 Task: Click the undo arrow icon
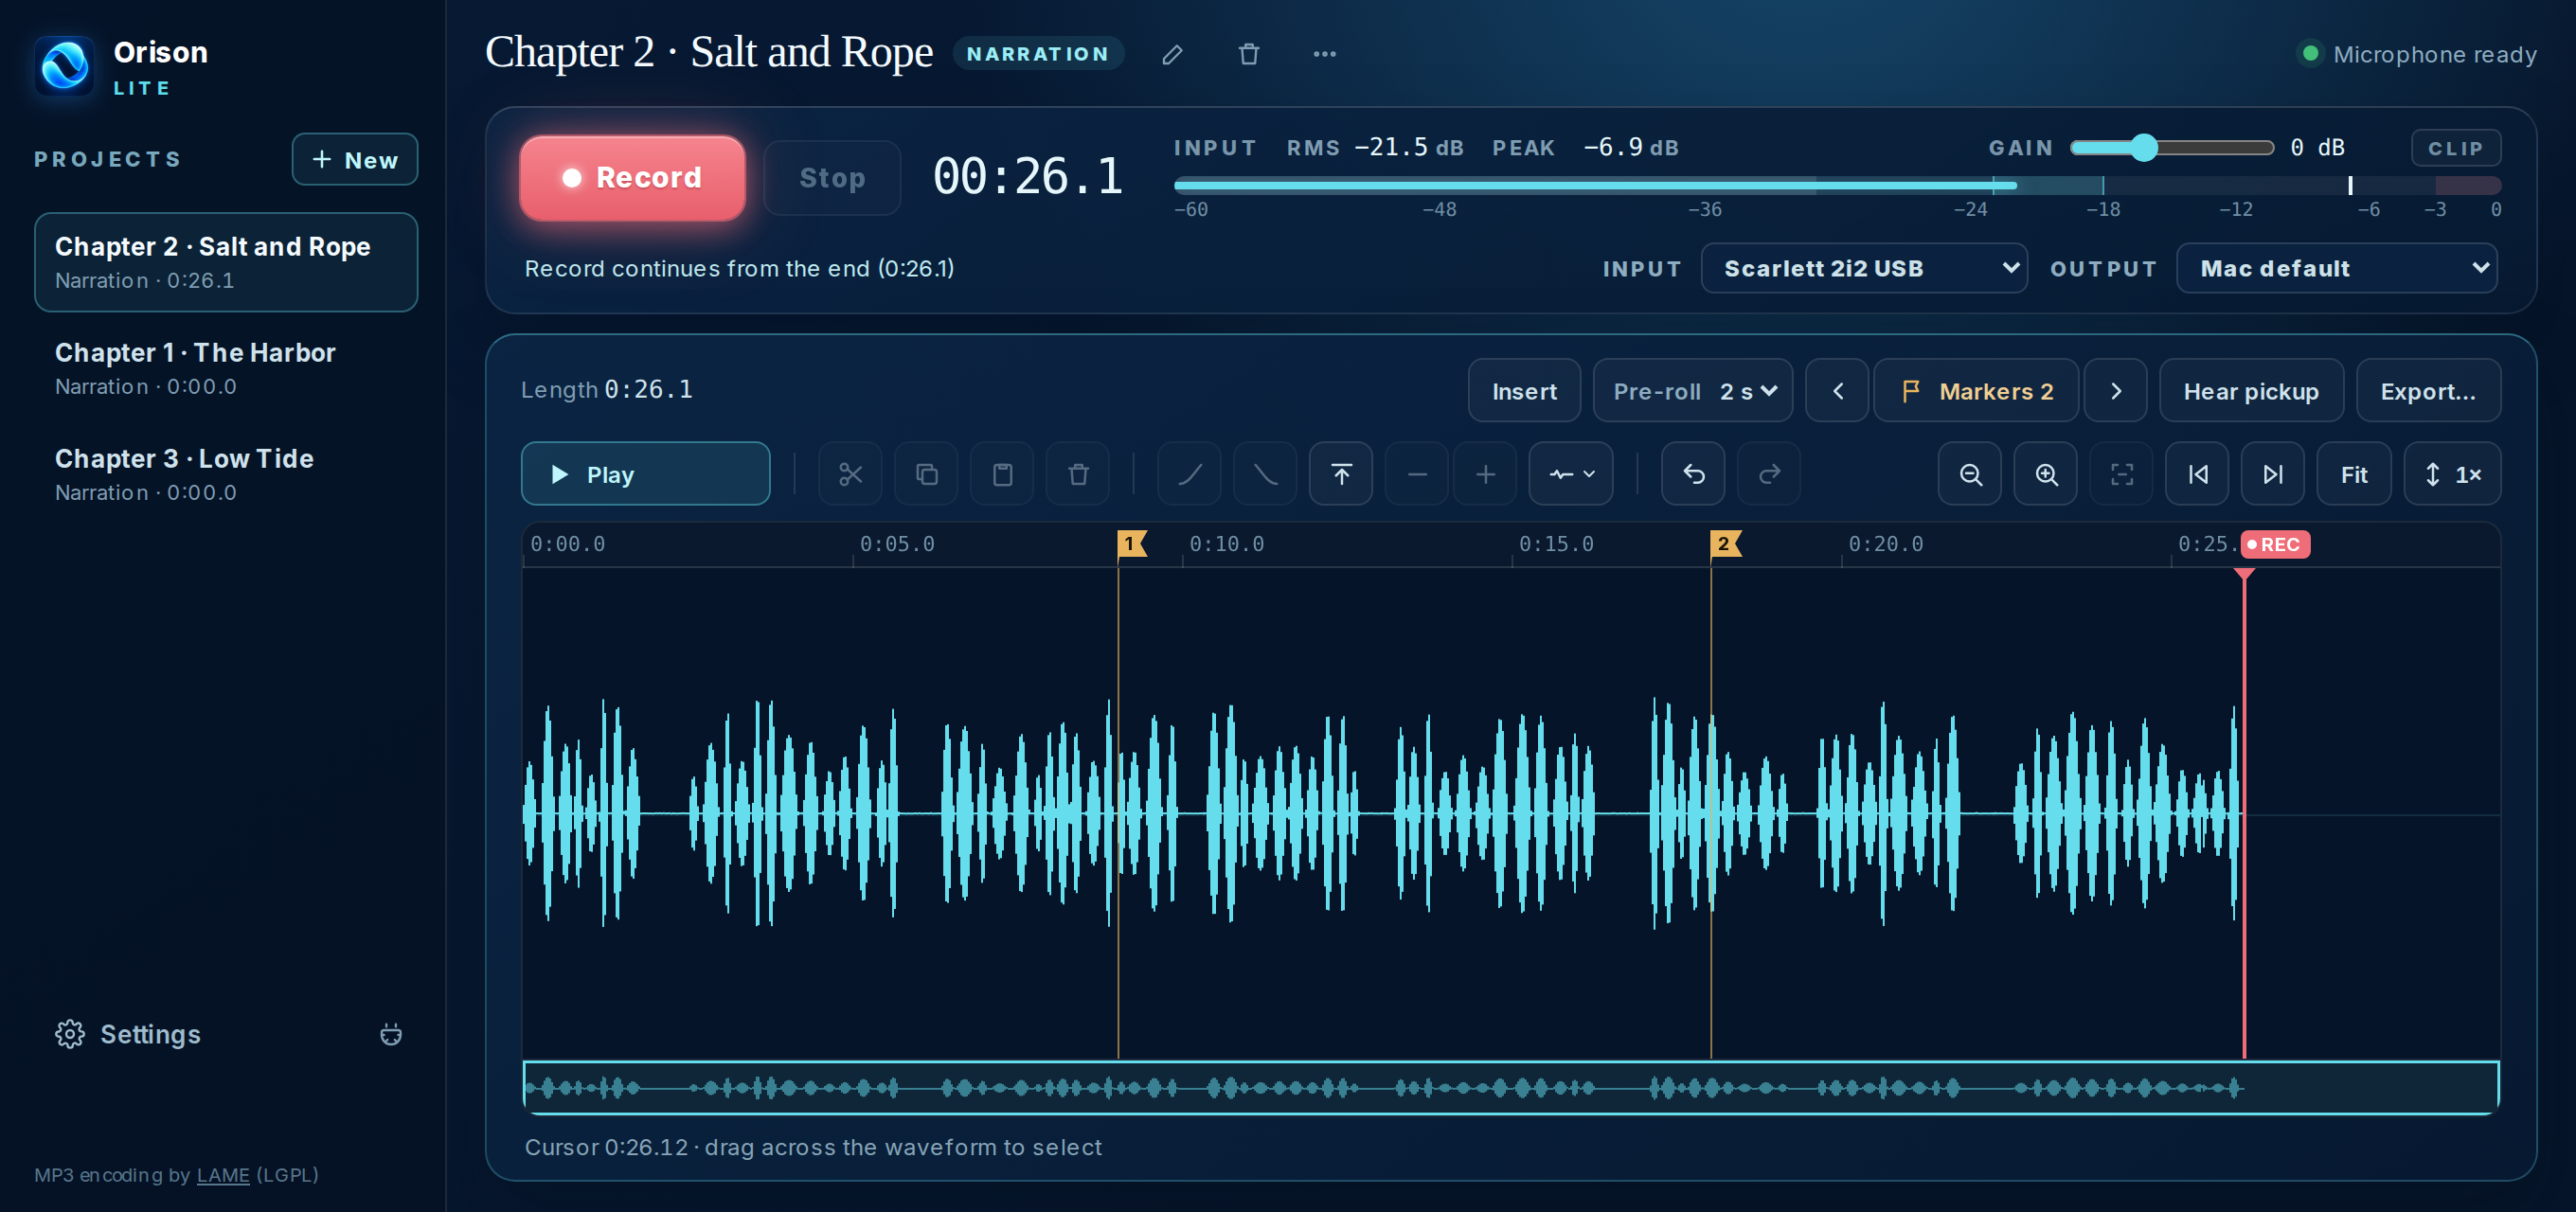point(1693,474)
